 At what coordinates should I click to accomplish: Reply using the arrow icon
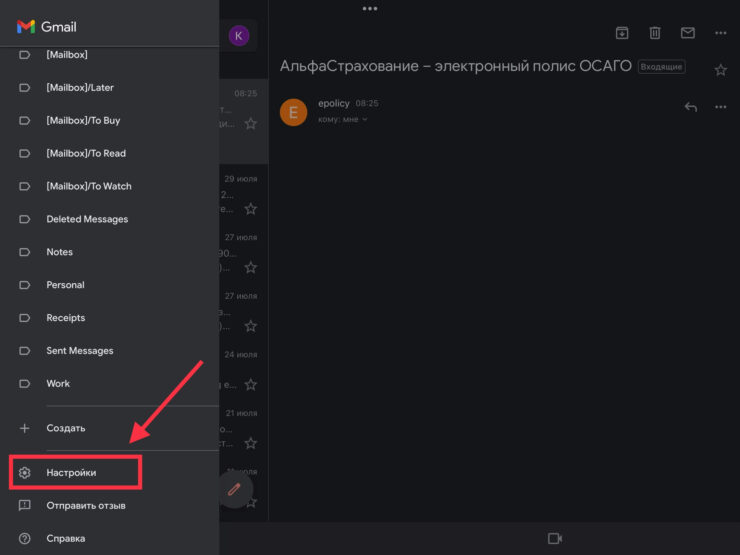coord(690,107)
